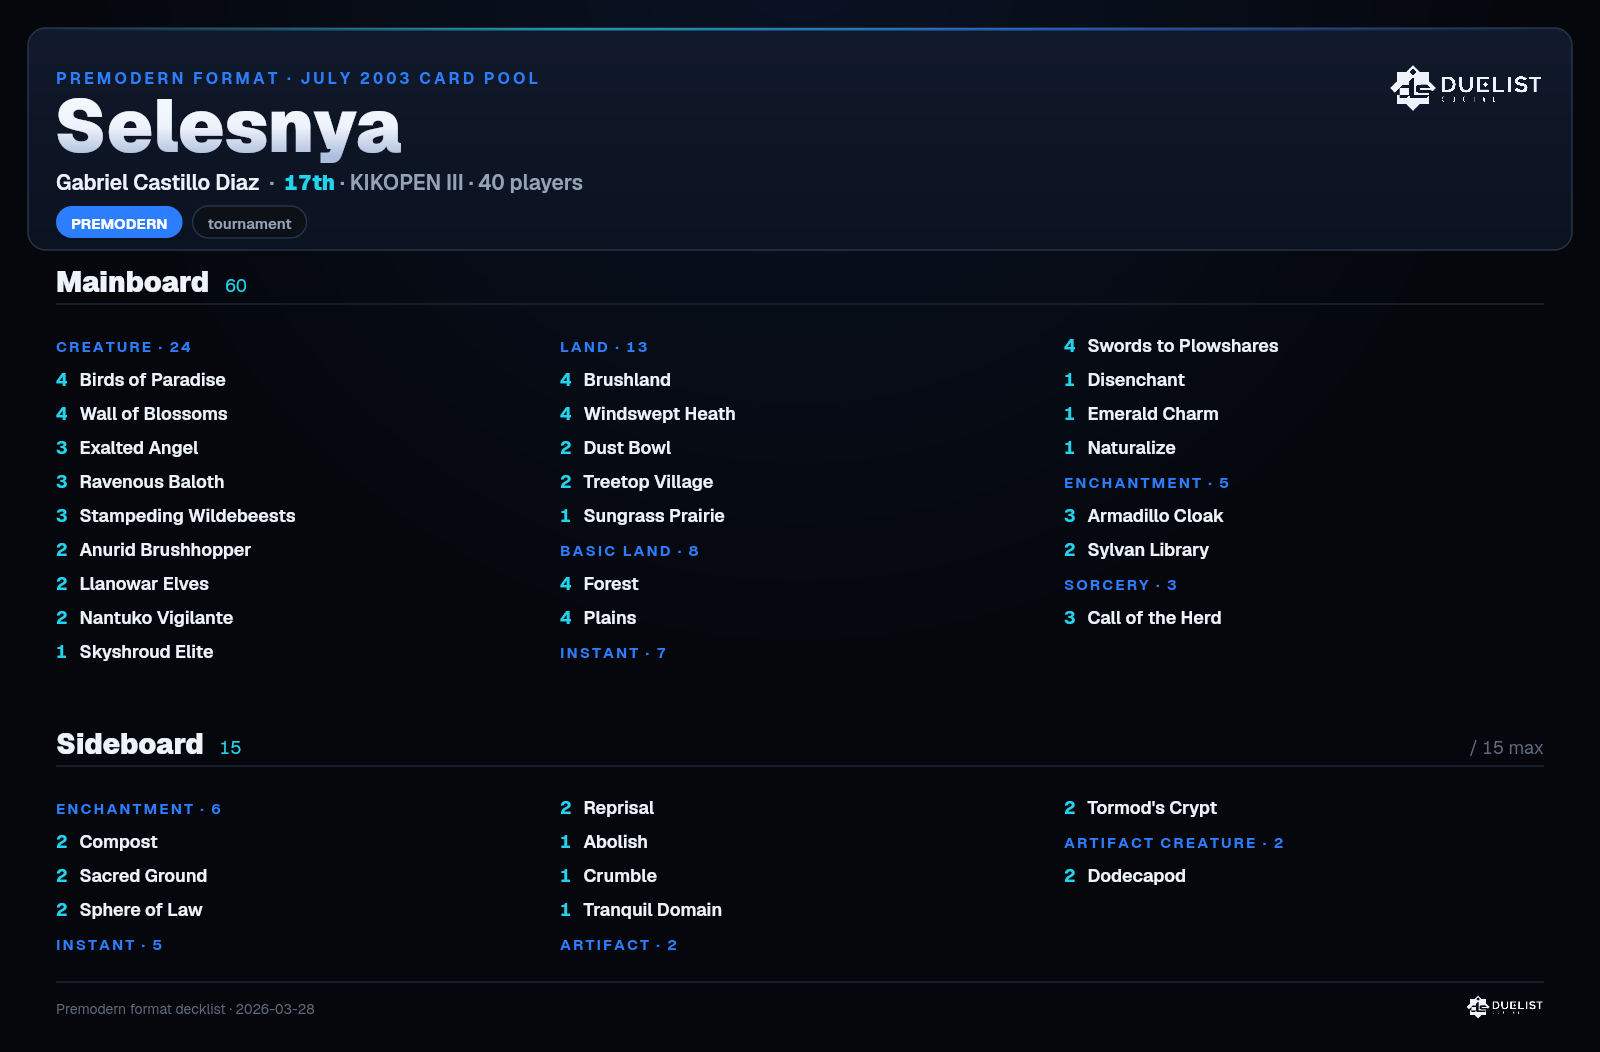Screen dimensions: 1600x1052
Task: Click the player name Gabriel Castillo Diaz
Action: pyautogui.click(x=157, y=182)
